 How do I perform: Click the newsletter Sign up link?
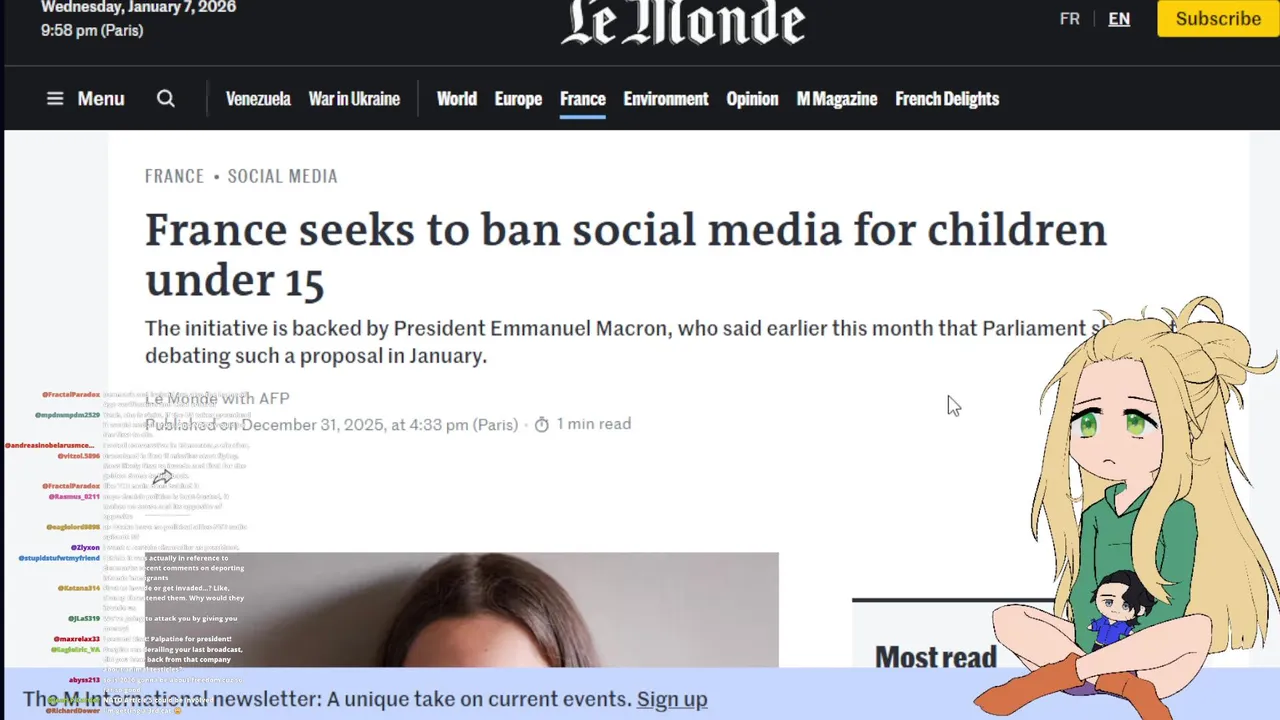pos(672,699)
